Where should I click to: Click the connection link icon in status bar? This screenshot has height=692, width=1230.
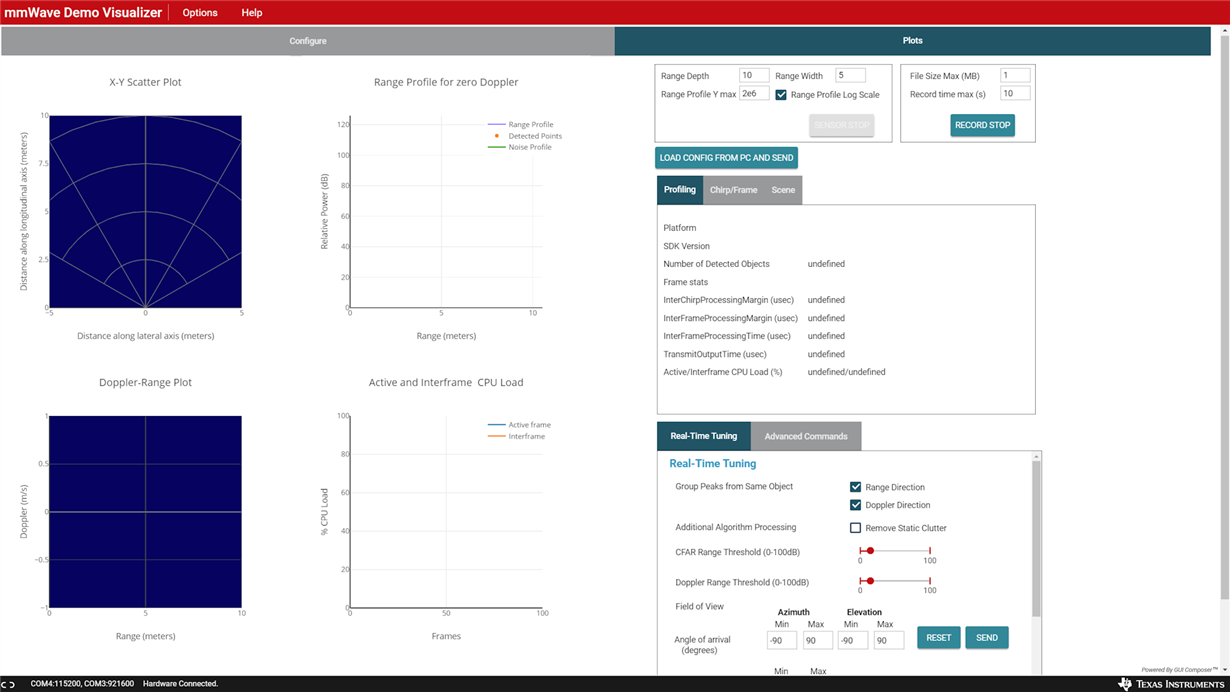pos(9,684)
